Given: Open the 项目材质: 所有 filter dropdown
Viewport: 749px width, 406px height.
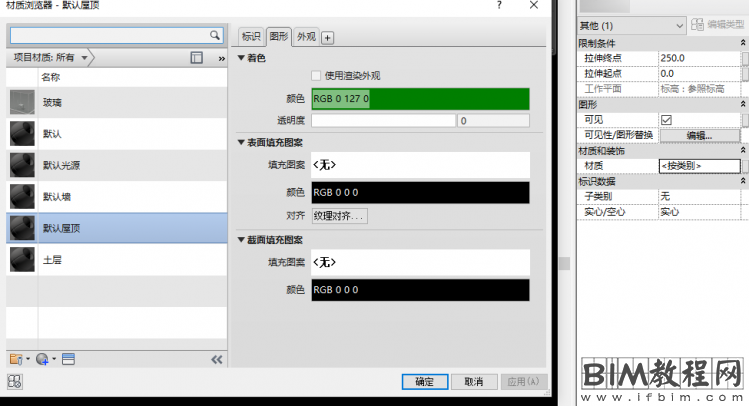Looking at the screenshot, I should pos(52,58).
